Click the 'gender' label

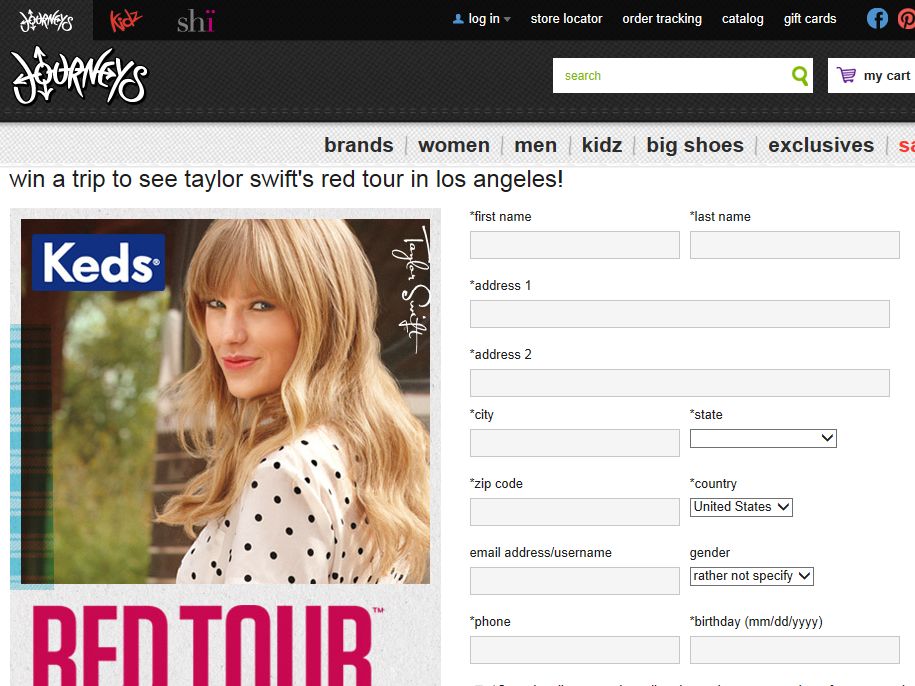click(x=710, y=553)
